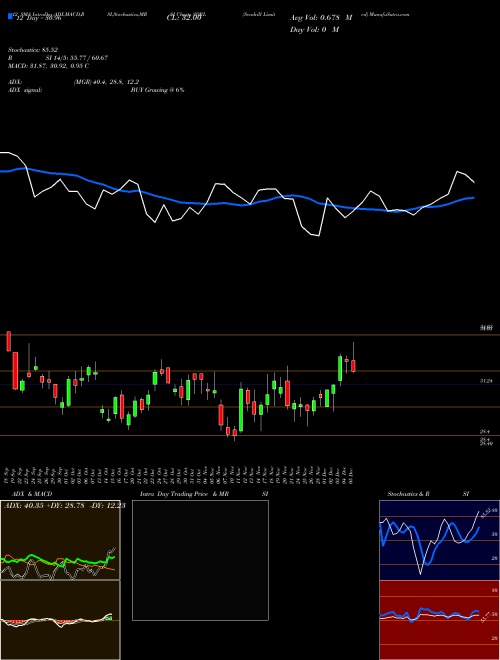Click the 31.24 price axis label
This screenshot has width=500, height=660.
pyautogui.click(x=486, y=381)
